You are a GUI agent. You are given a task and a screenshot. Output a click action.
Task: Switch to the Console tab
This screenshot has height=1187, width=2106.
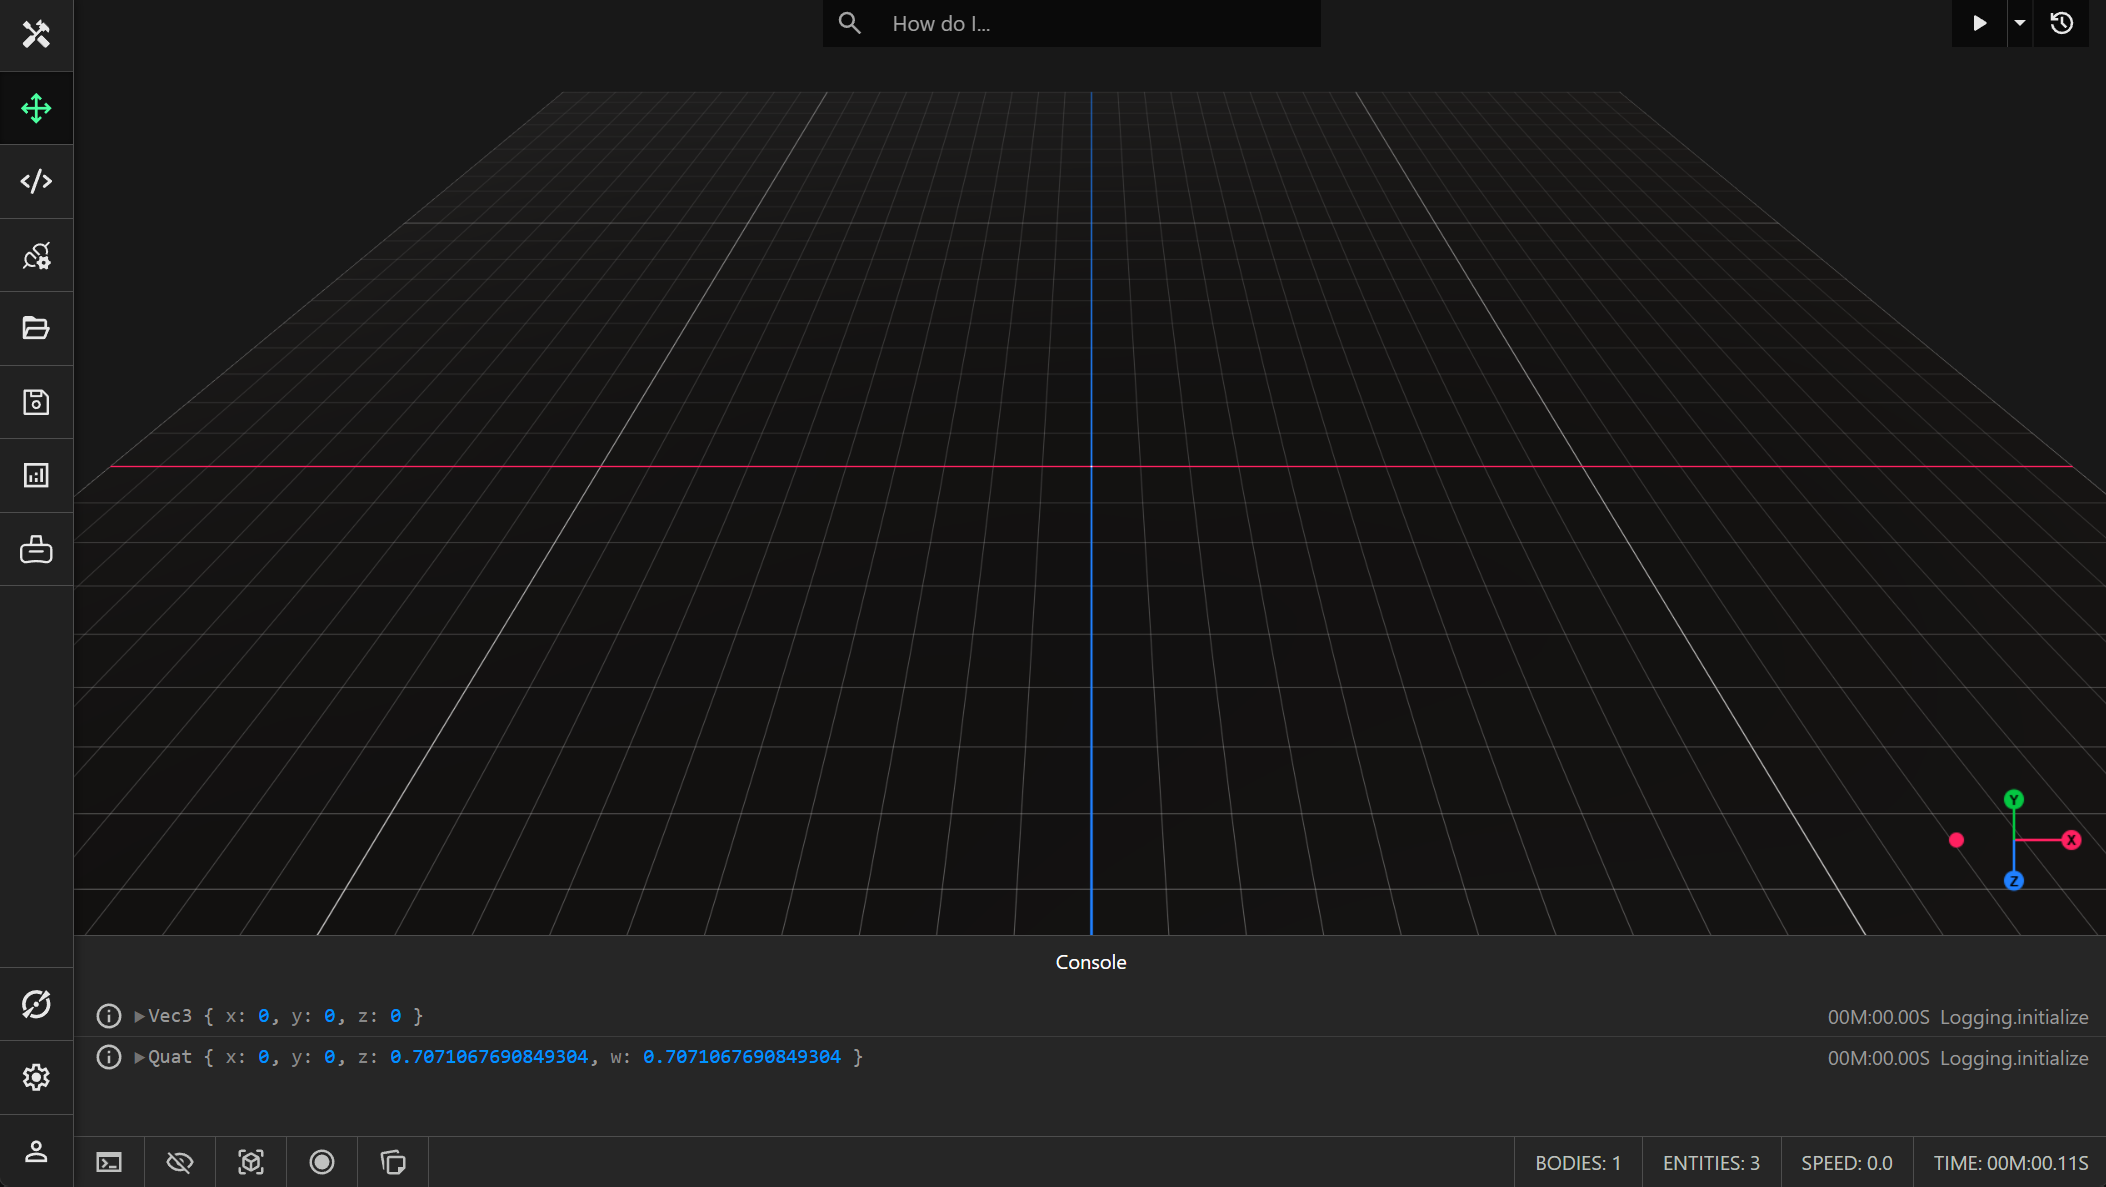coord(1090,962)
